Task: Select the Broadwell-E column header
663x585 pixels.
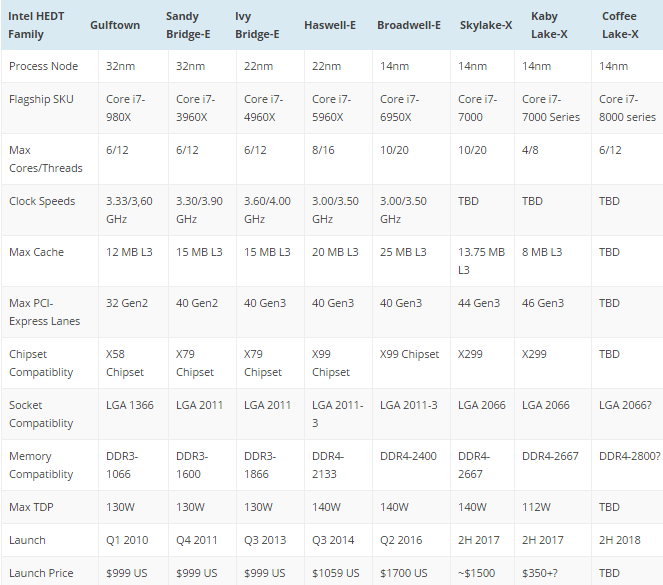Action: coord(408,25)
